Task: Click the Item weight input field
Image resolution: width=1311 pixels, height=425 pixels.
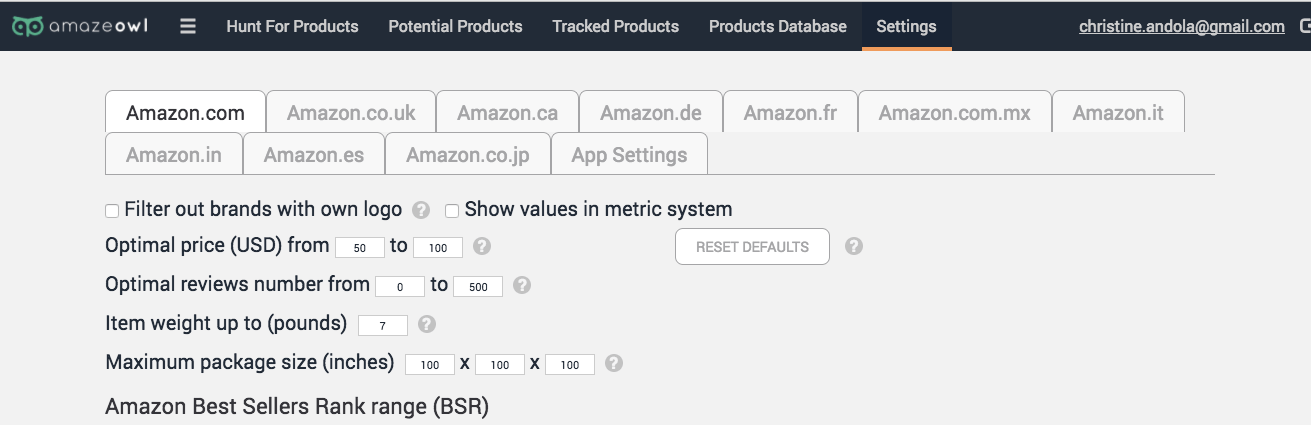Action: point(382,325)
